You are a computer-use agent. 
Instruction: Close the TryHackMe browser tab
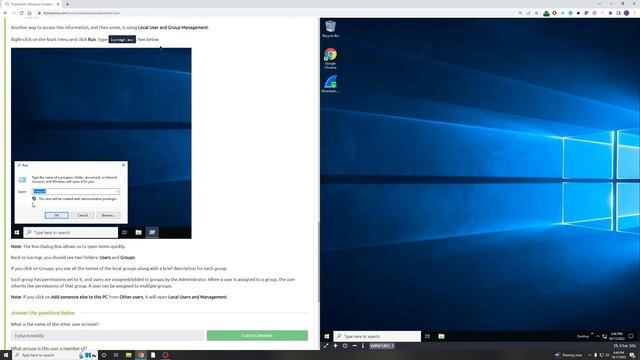point(58,4)
